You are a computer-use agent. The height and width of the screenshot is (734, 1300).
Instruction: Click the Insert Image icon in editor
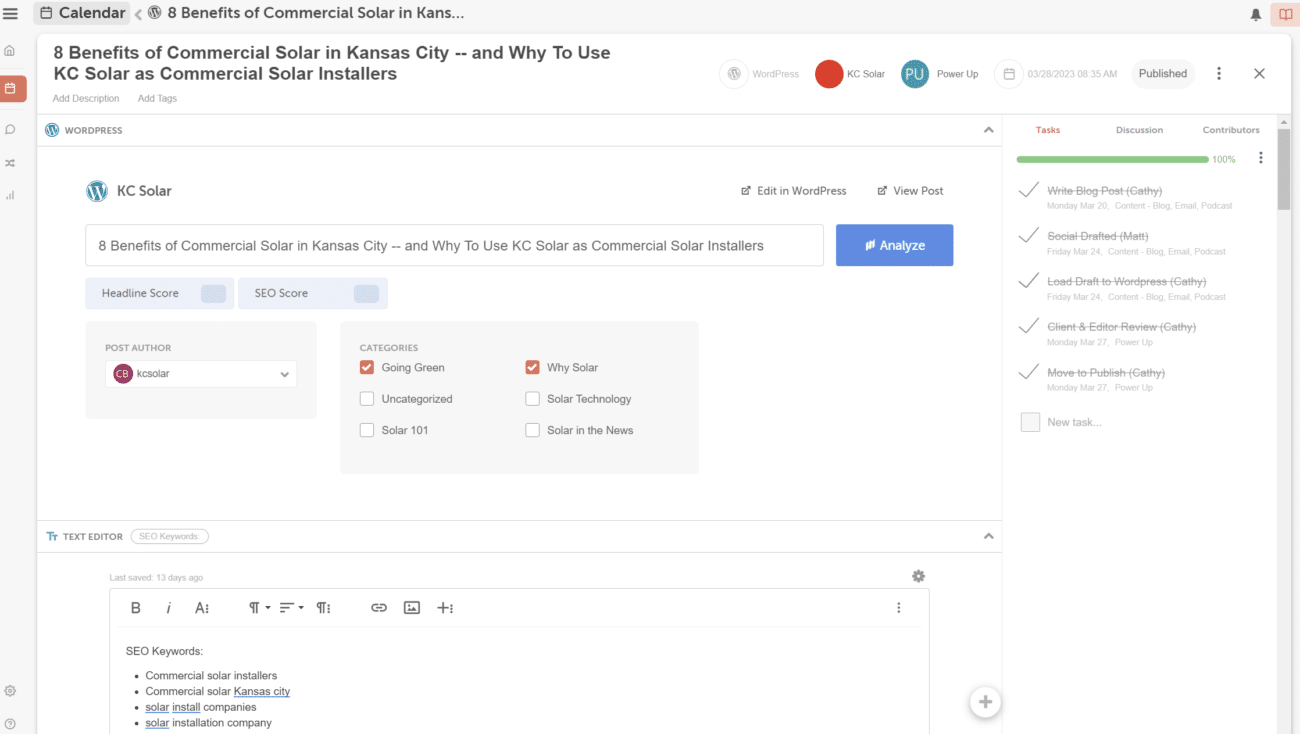[x=412, y=608]
